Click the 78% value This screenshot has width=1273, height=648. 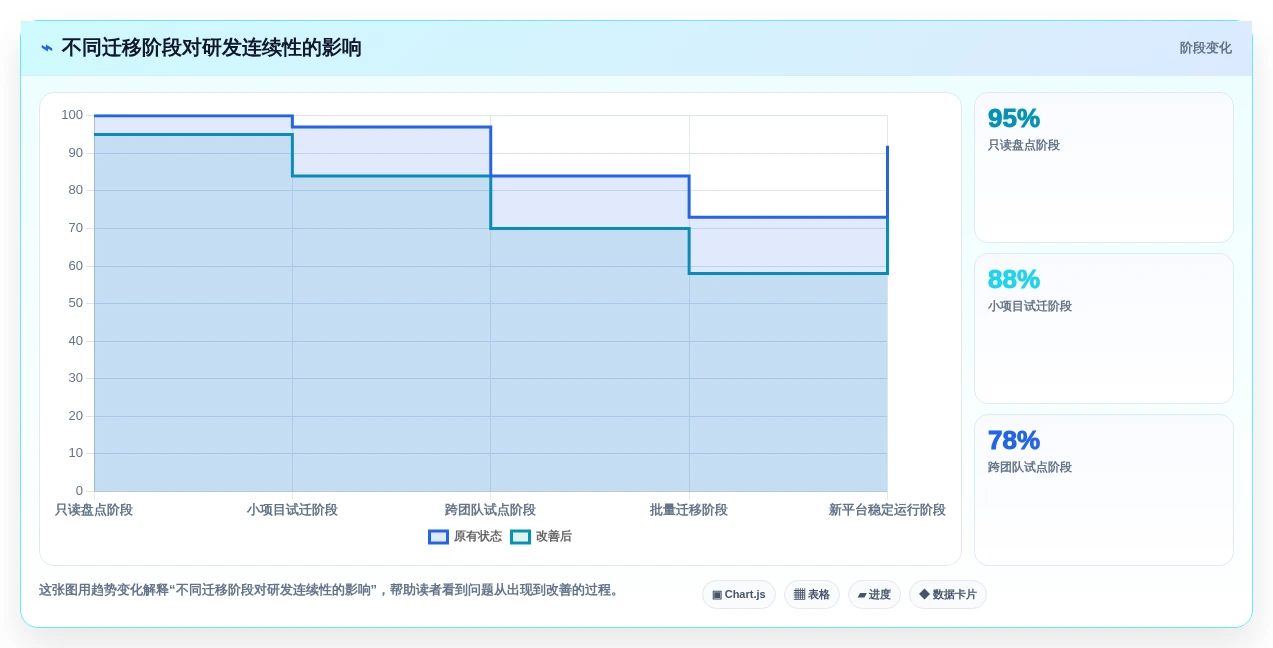pos(1014,441)
